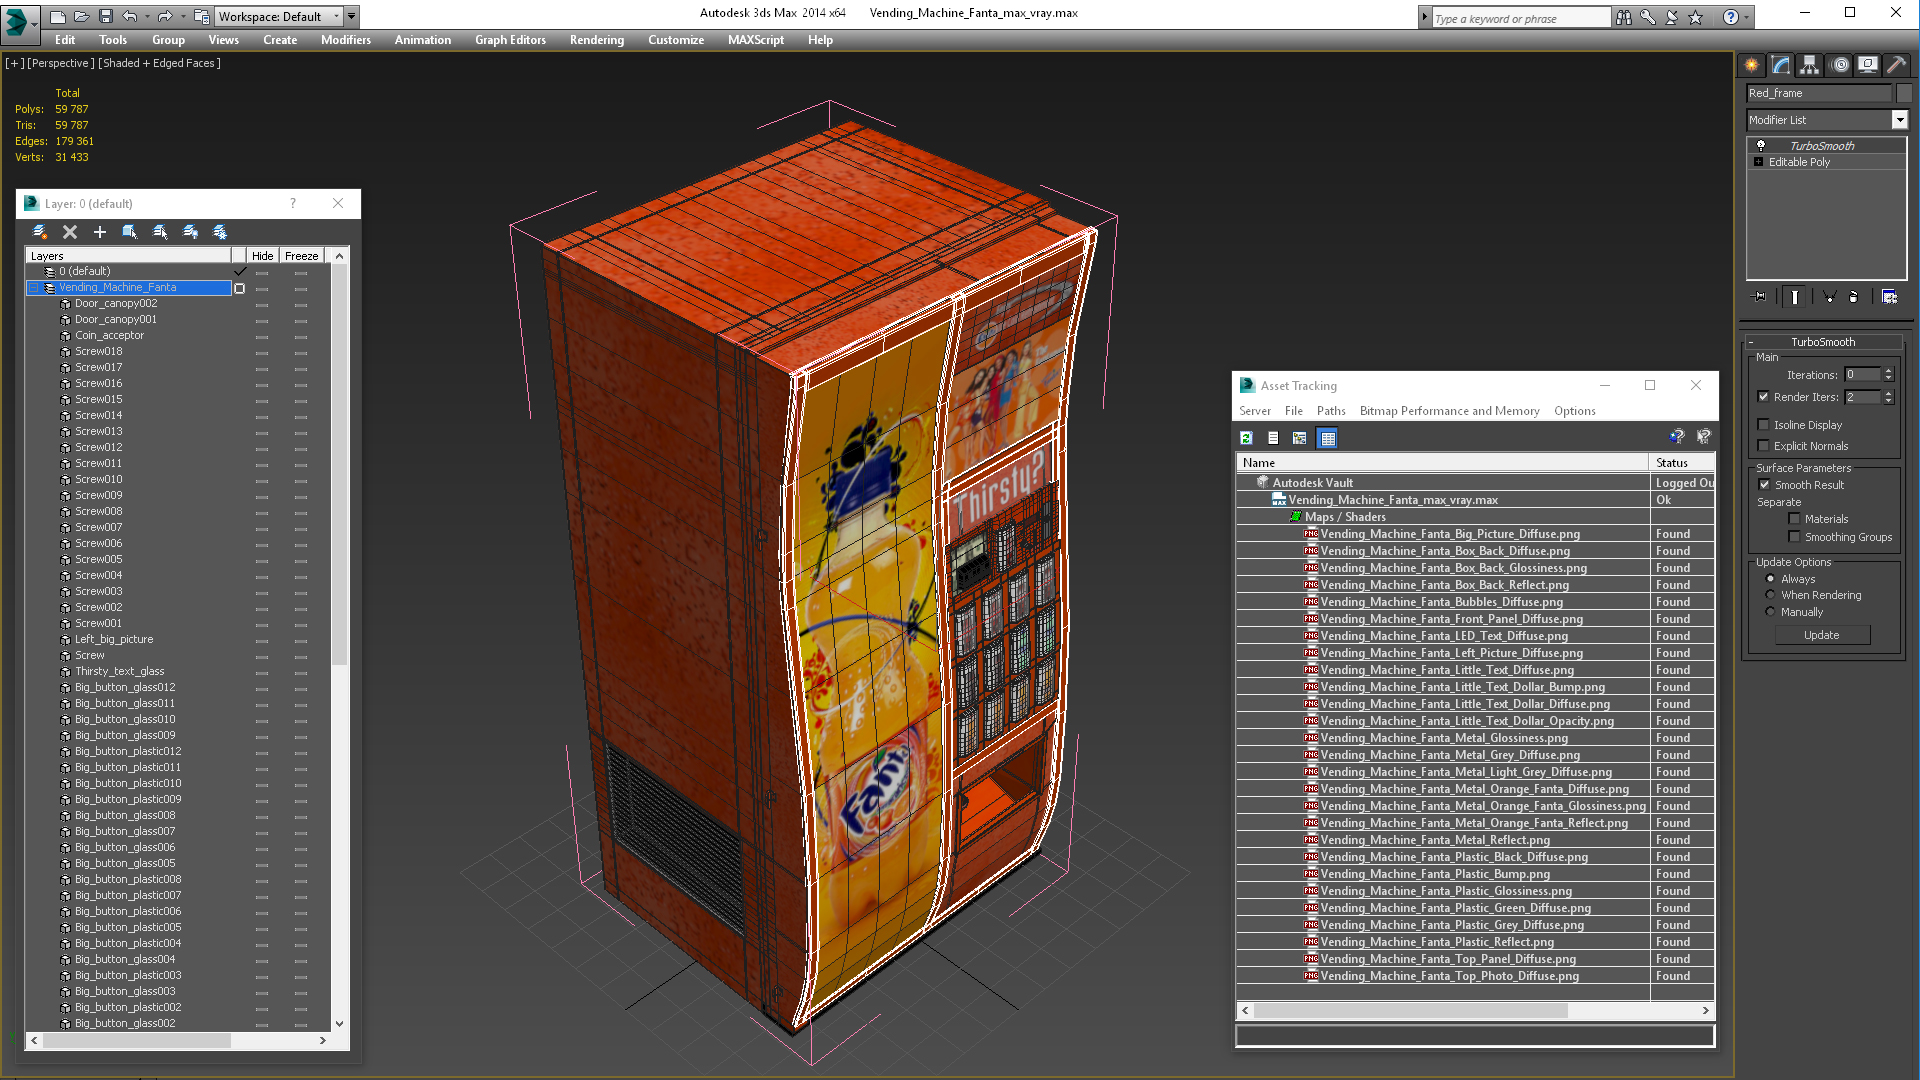Enable Isoline Display checkbox
This screenshot has width=1920, height=1080.
pos(1764,425)
